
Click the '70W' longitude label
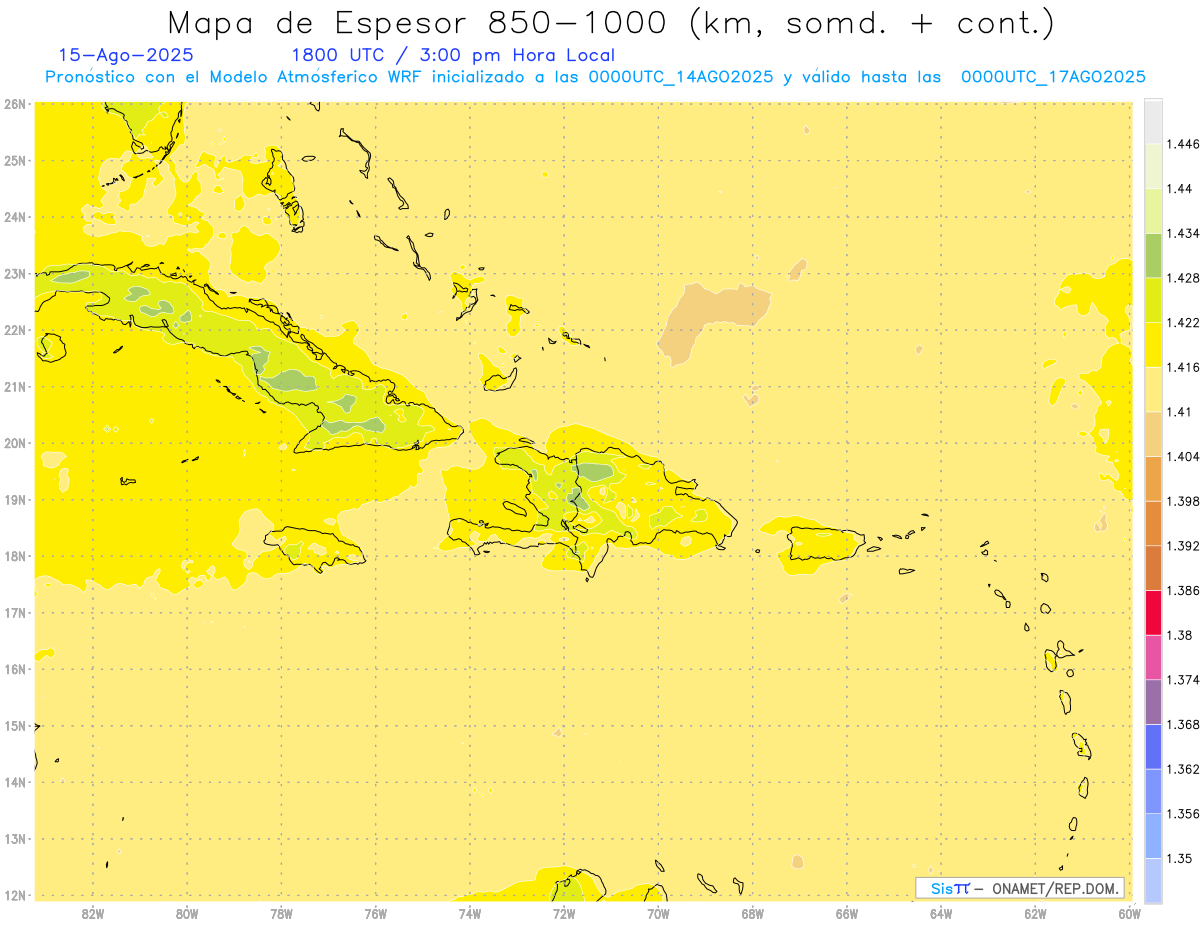coord(658,913)
